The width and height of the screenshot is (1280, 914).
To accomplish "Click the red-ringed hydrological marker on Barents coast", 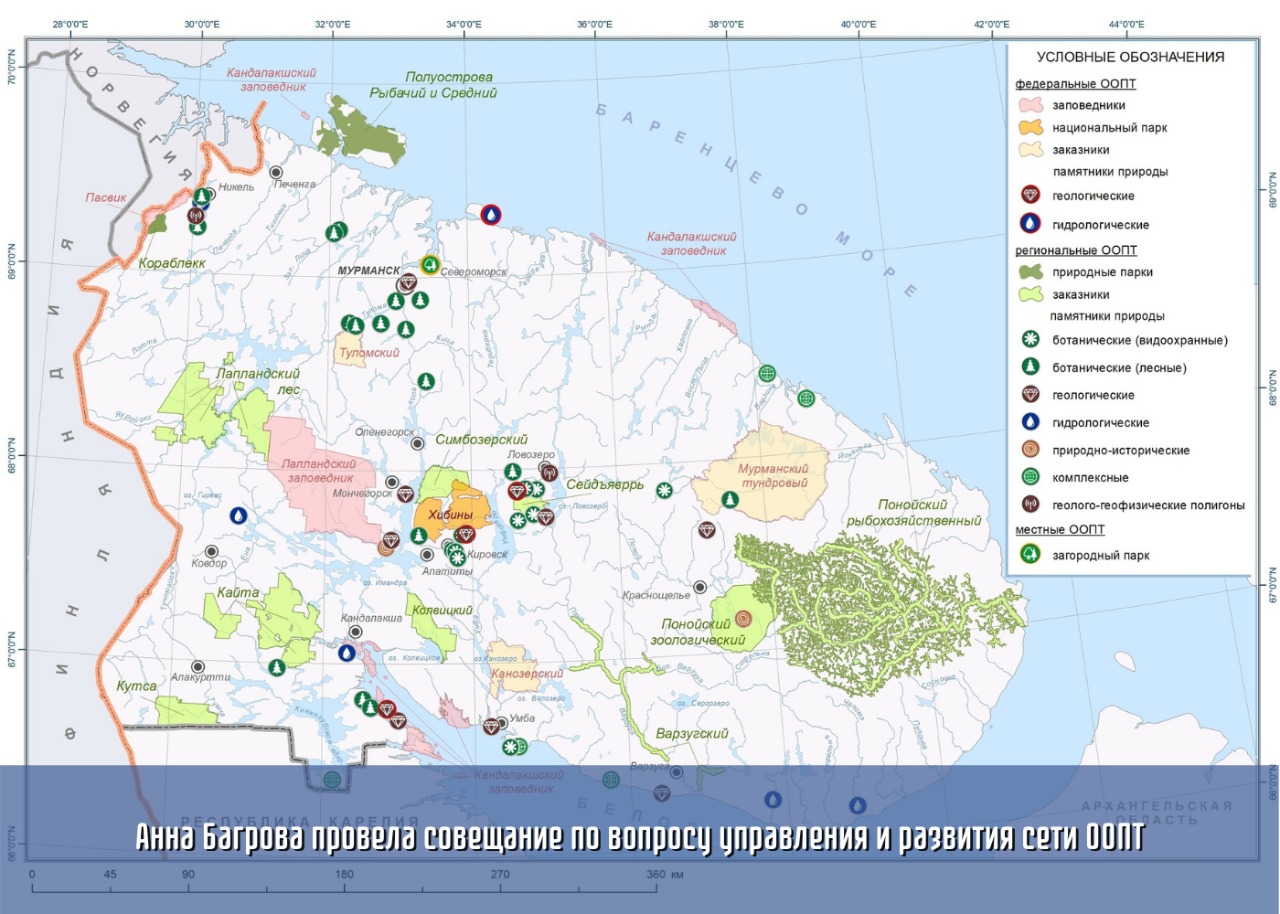I will pos(490,214).
